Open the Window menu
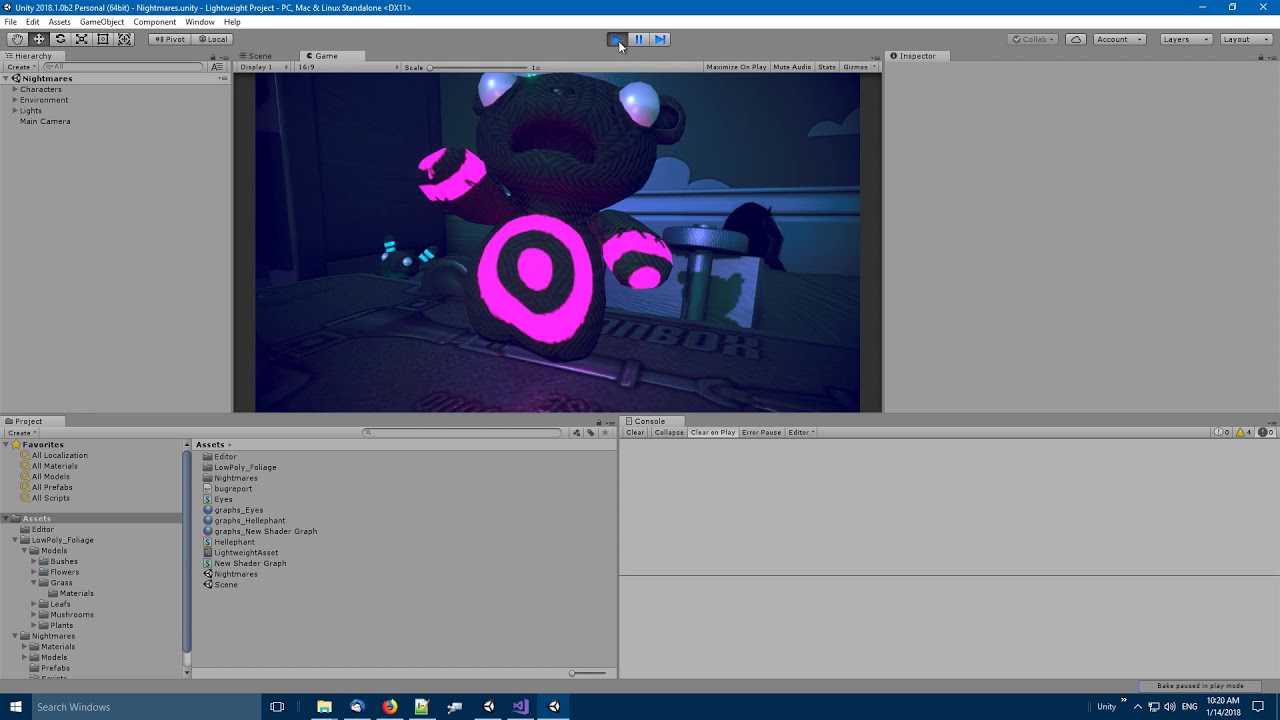Image resolution: width=1280 pixels, height=720 pixels. pyautogui.click(x=199, y=22)
